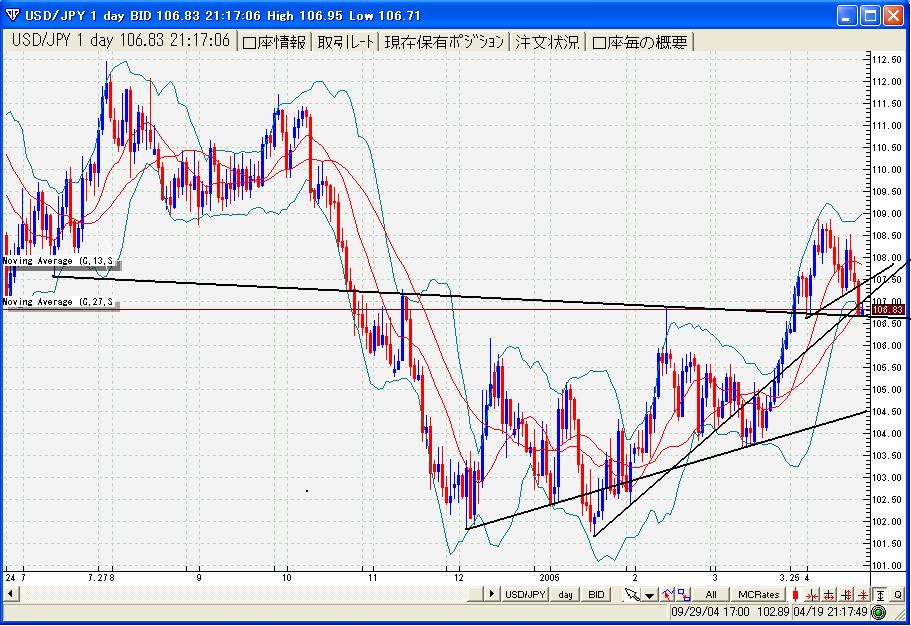Click the green connection status indicator
The height and width of the screenshot is (626, 911).
pyautogui.click(x=878, y=611)
